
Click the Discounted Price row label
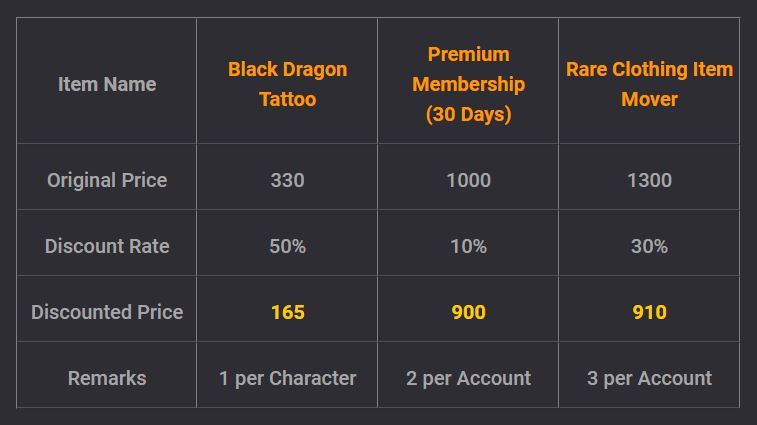107,312
